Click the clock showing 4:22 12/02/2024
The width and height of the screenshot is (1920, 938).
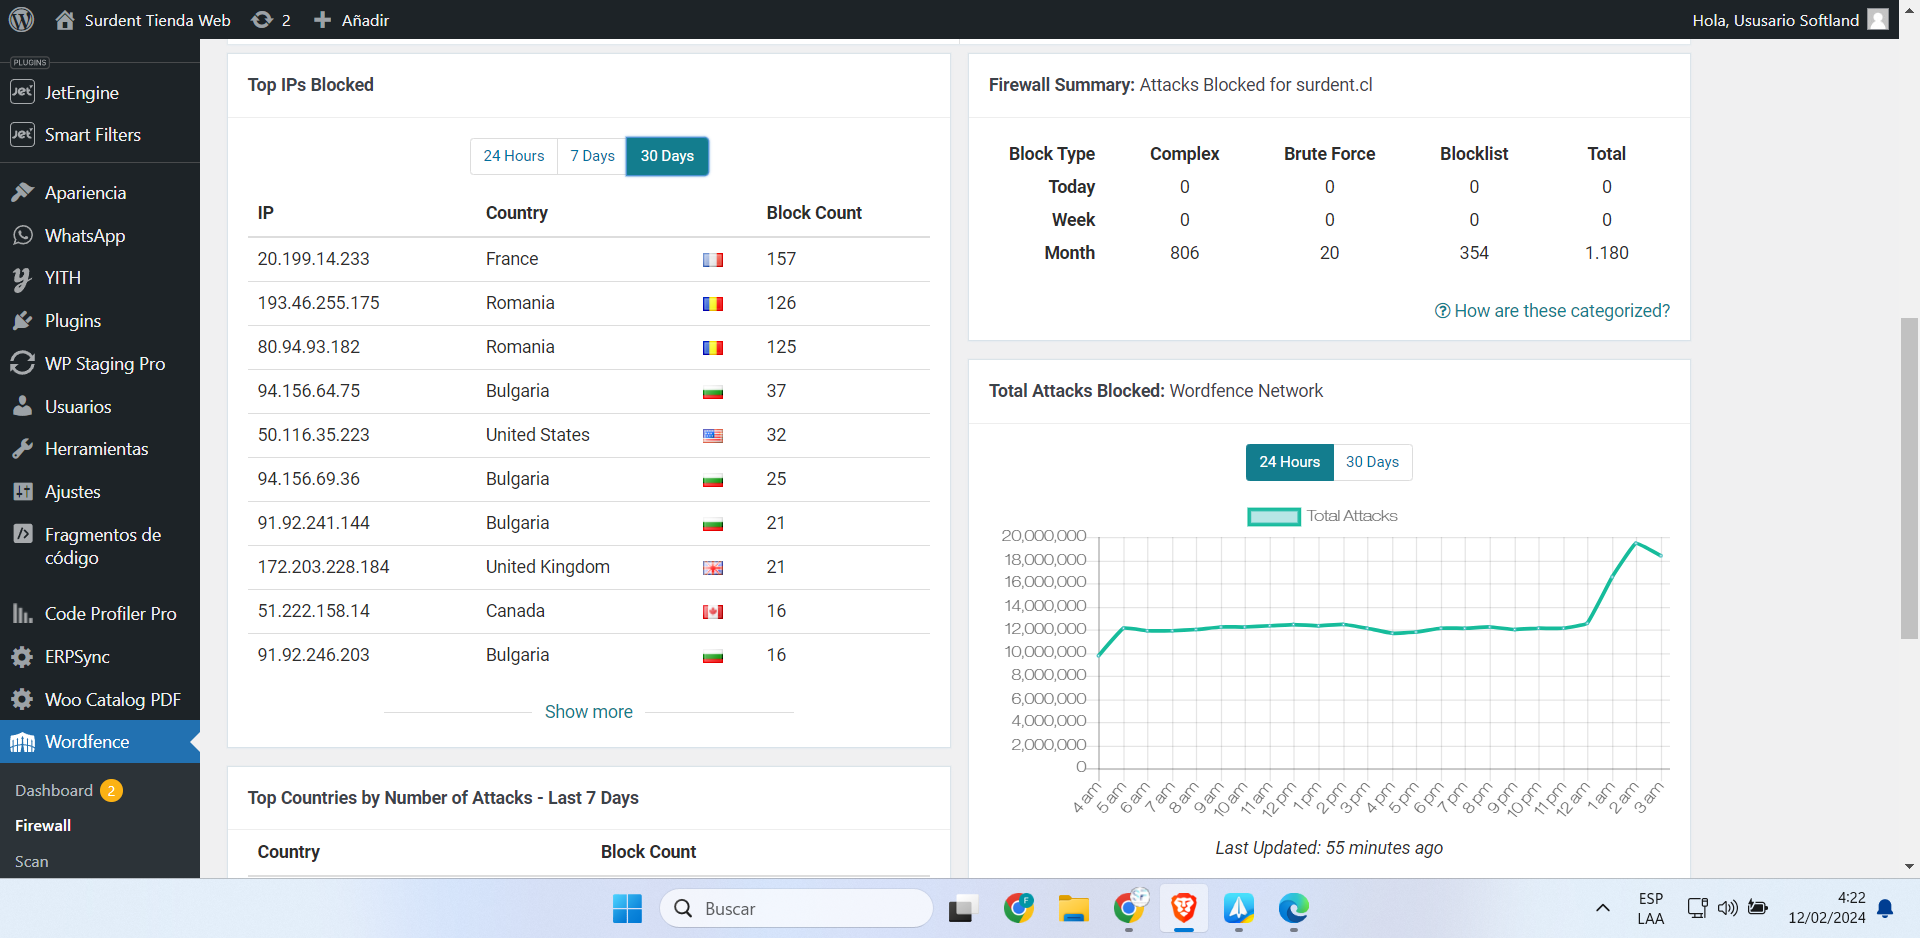coord(1826,908)
